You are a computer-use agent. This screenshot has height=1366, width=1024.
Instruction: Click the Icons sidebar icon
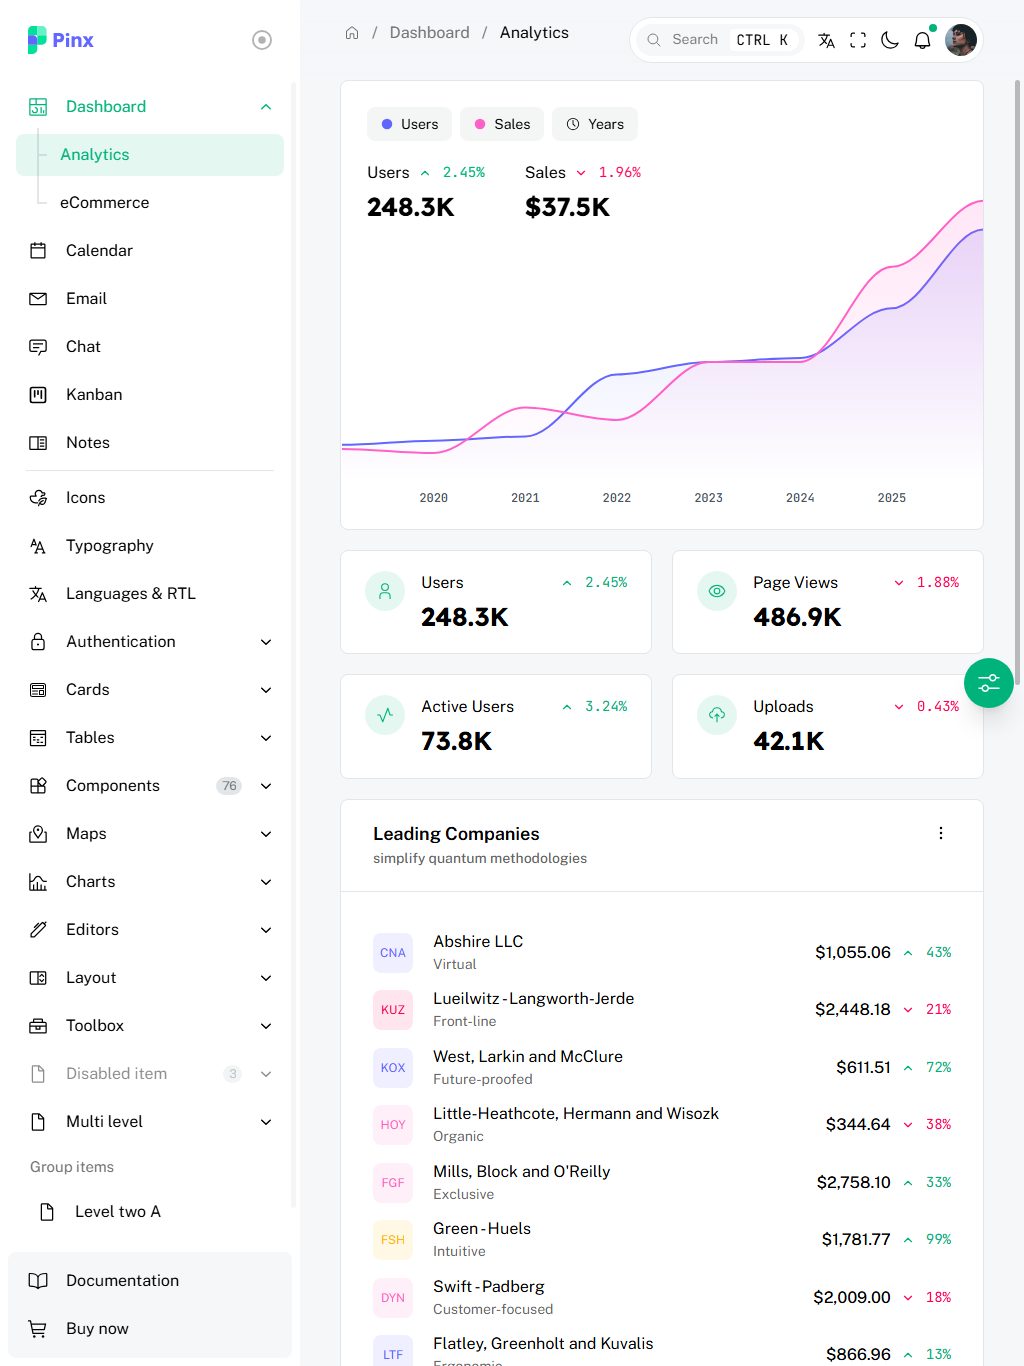[x=38, y=498]
